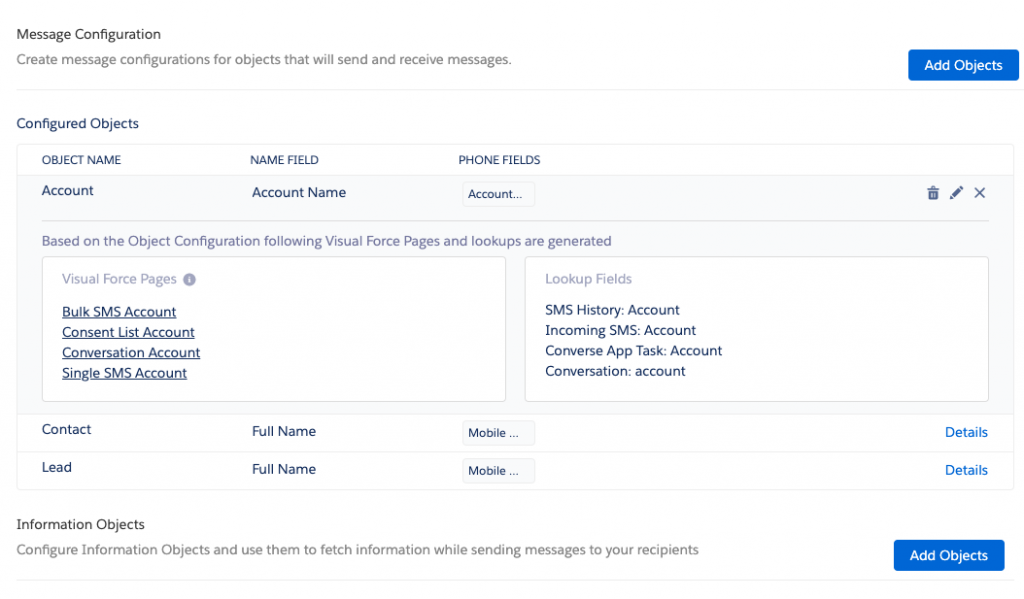
Task: Open the Conversation Account page
Action: pyautogui.click(x=131, y=352)
